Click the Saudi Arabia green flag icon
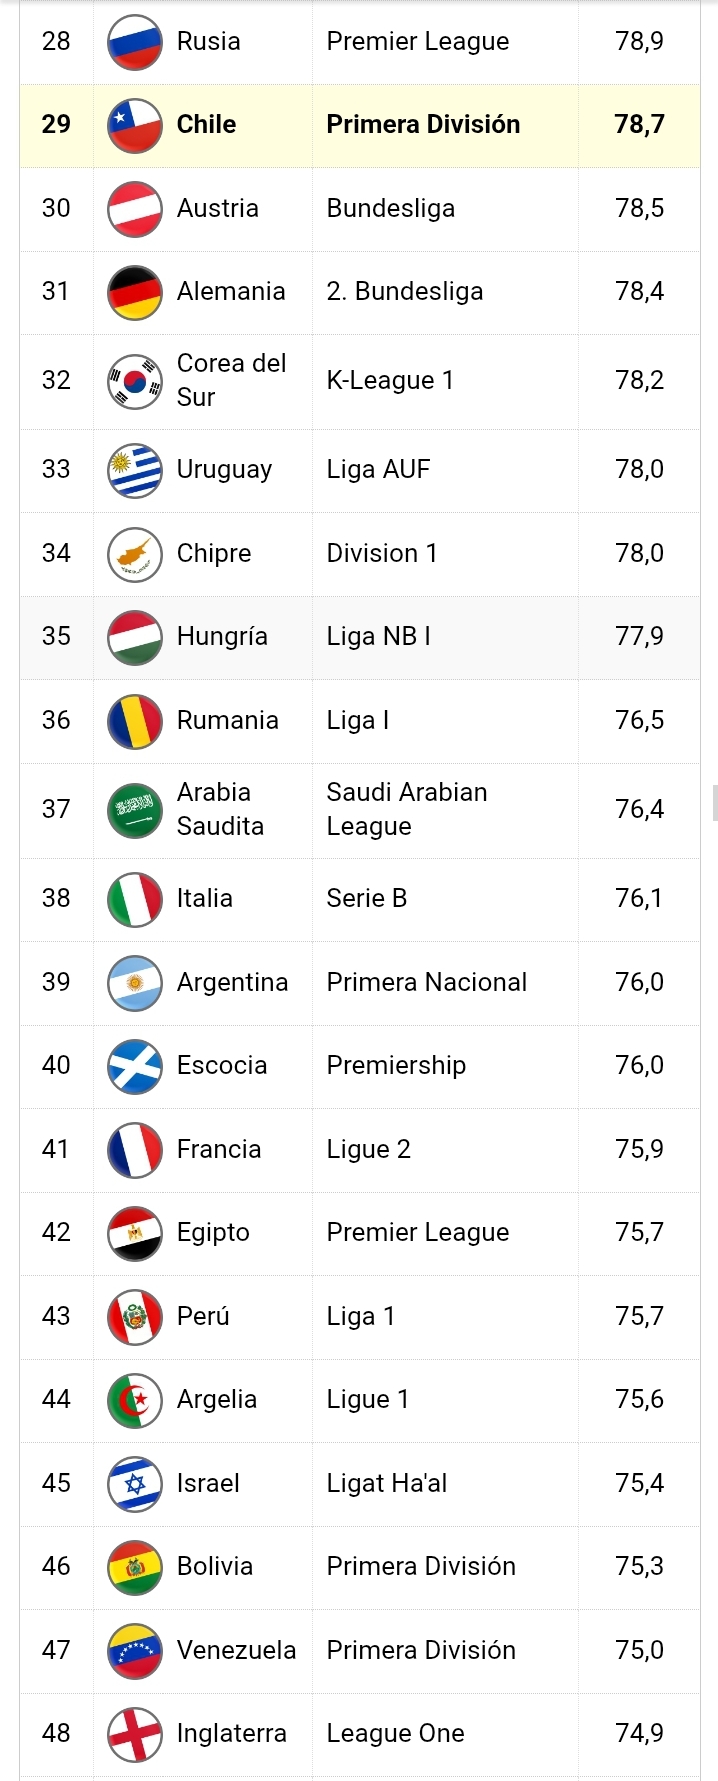This screenshot has width=718, height=1781. click(134, 810)
